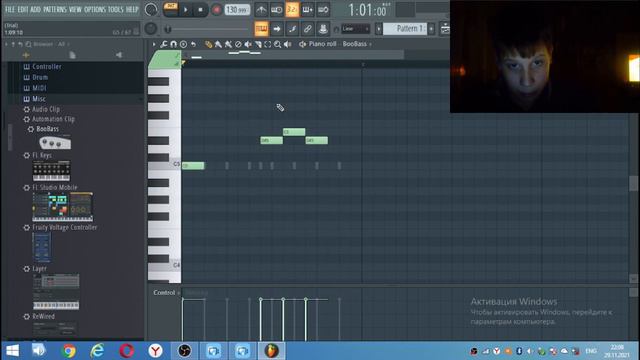Click the browser yellow plus tab icon
This screenshot has width=640, height=360.
click(x=26, y=55)
